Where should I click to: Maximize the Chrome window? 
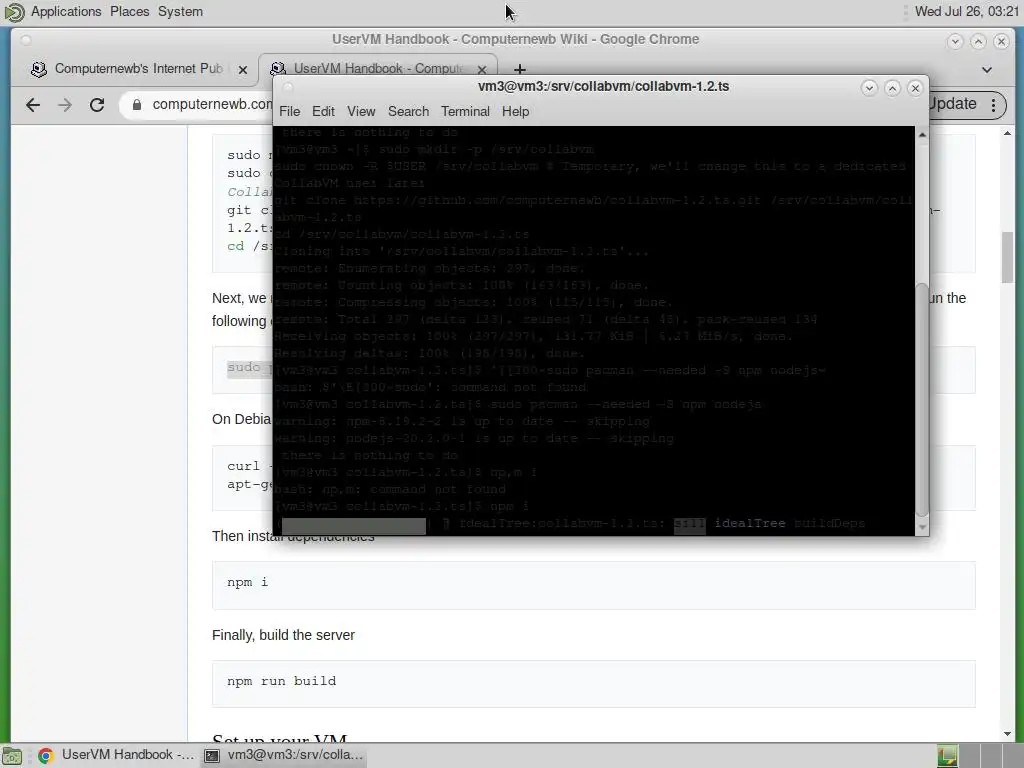[978, 41]
